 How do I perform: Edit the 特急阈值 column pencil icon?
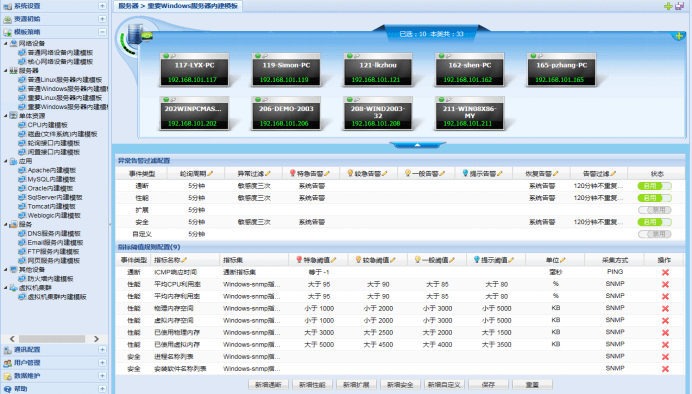pyautogui.click(x=334, y=260)
